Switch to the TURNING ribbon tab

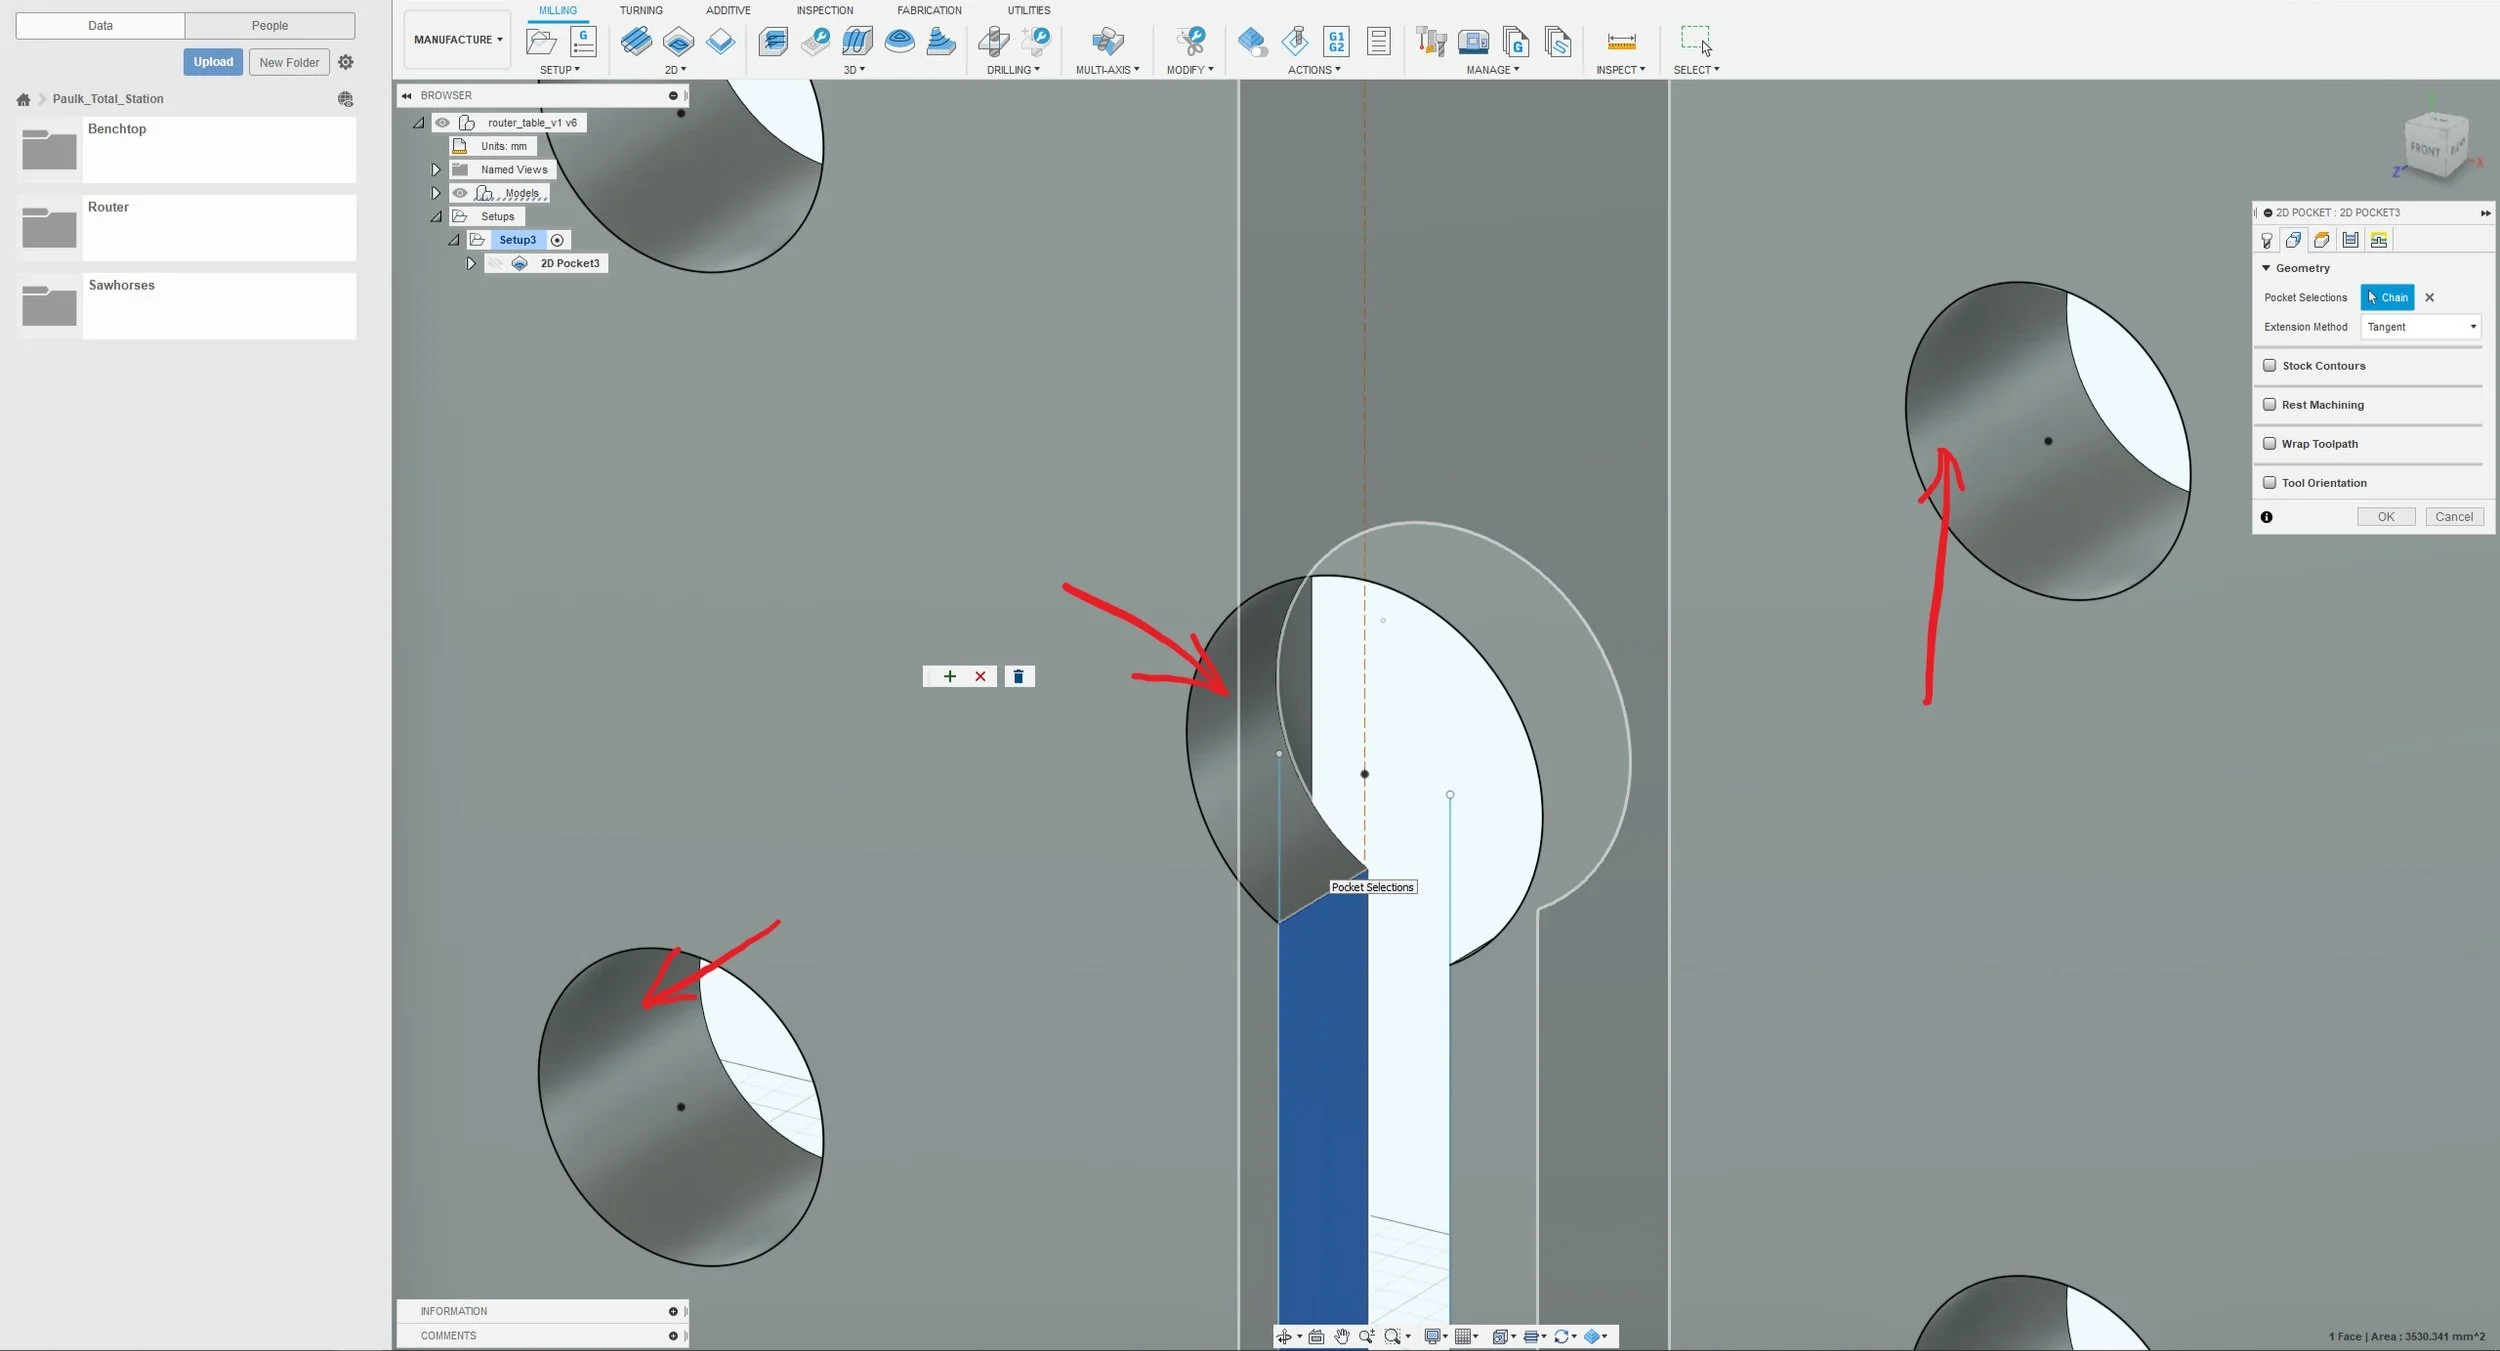coord(640,11)
